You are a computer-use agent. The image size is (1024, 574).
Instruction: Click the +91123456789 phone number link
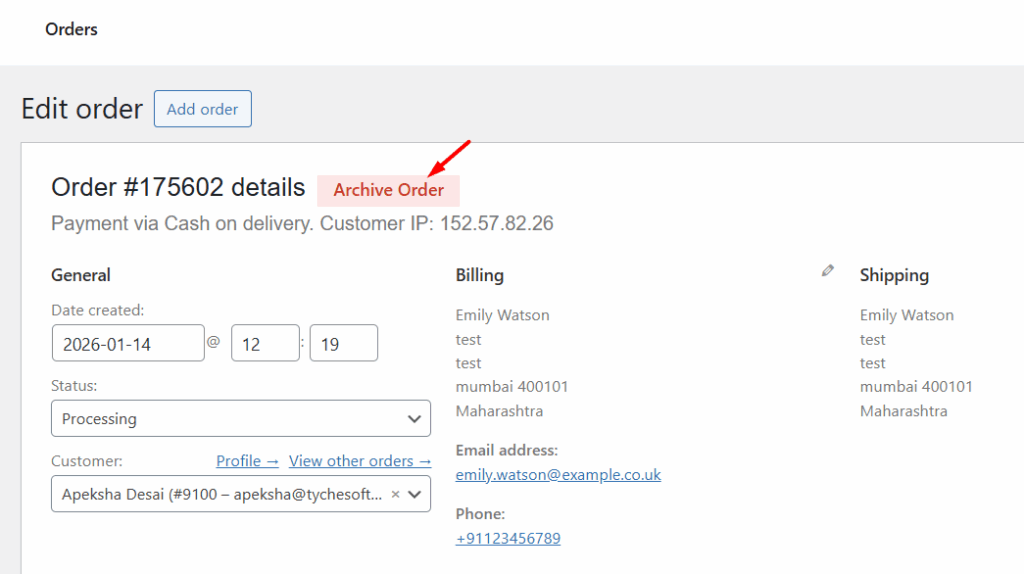pyautogui.click(x=508, y=538)
